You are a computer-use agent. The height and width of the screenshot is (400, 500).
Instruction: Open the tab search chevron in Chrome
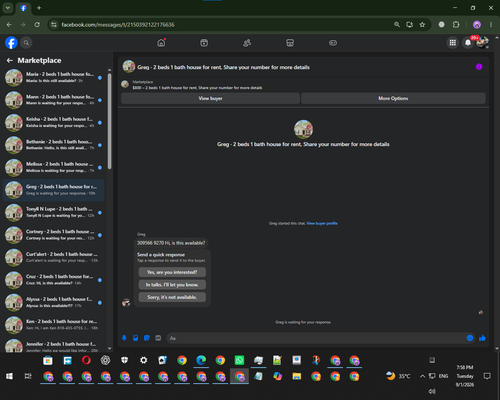(8, 8)
